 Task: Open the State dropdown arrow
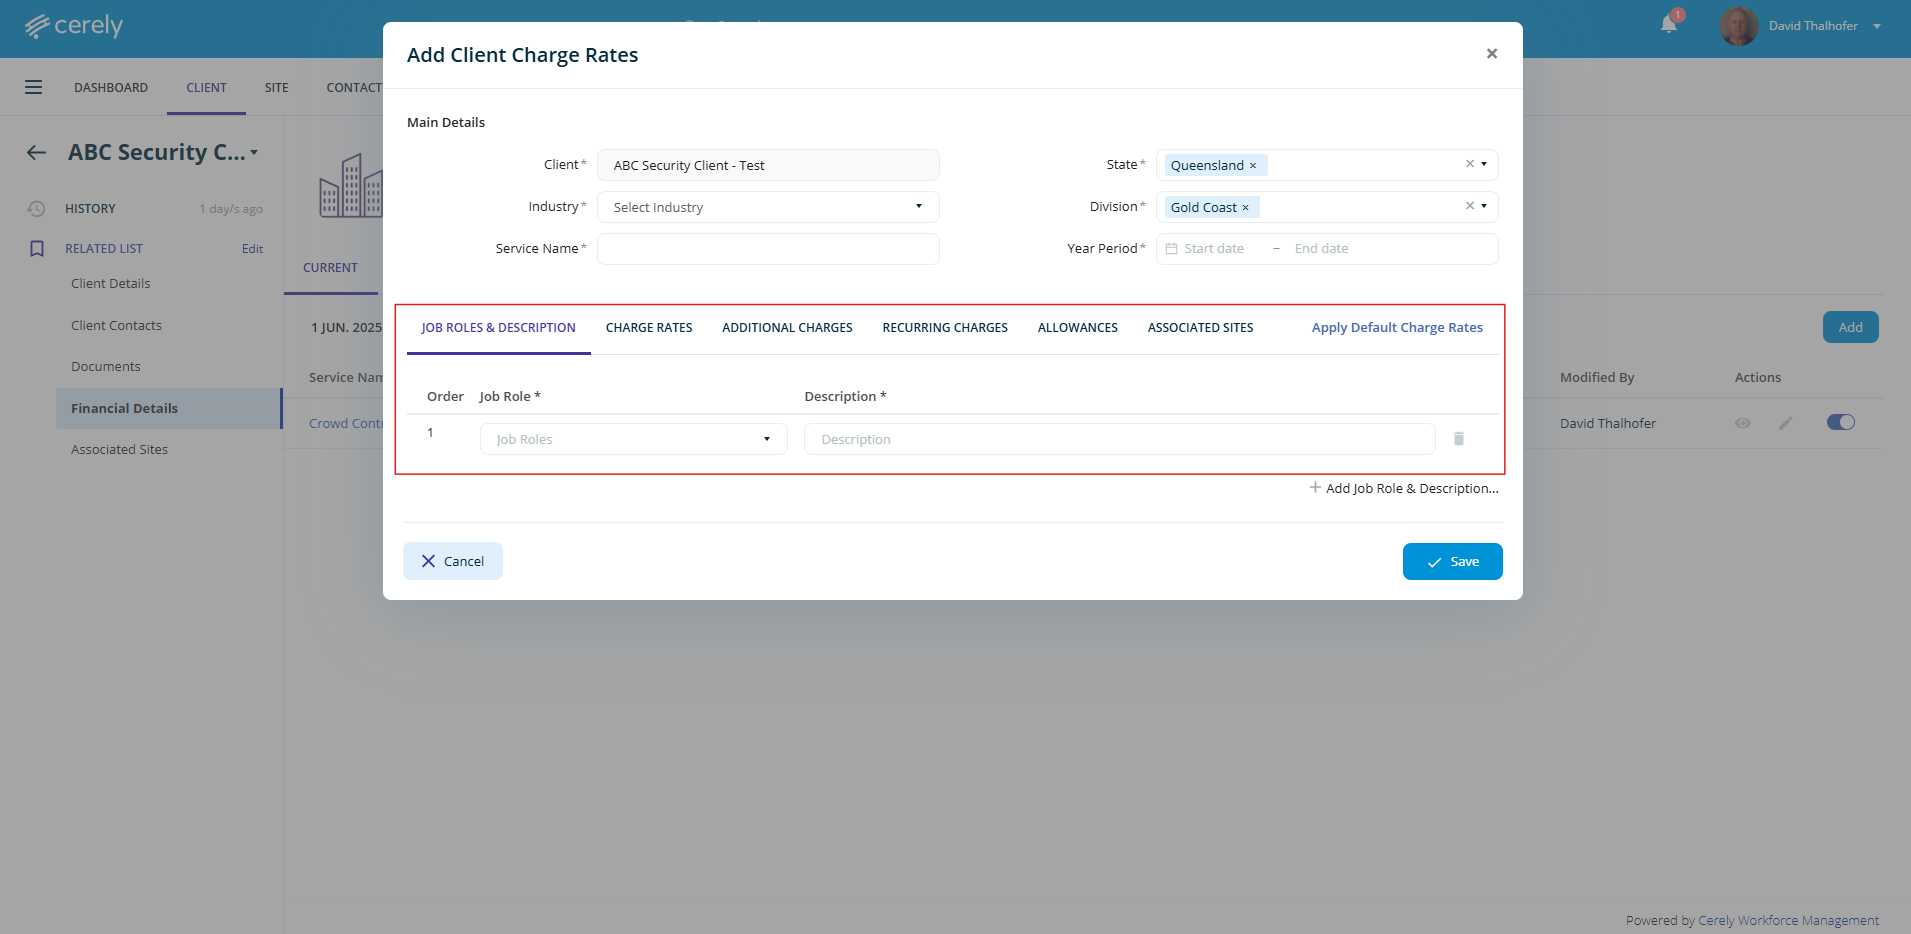click(x=1484, y=164)
